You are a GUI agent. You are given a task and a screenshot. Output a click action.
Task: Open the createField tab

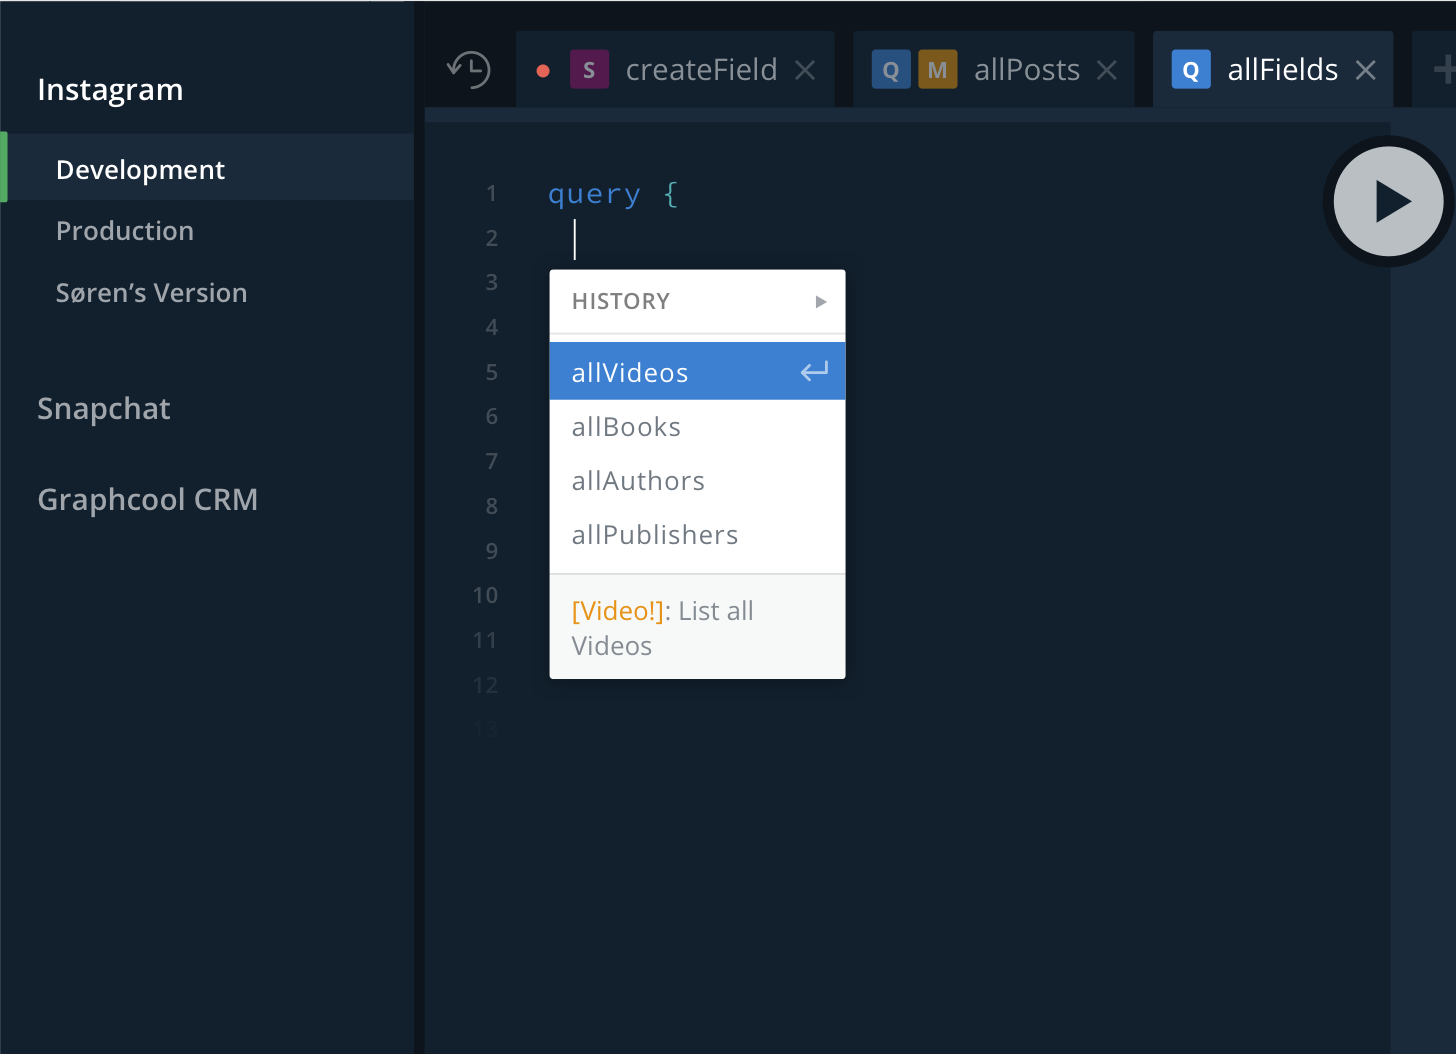[701, 69]
